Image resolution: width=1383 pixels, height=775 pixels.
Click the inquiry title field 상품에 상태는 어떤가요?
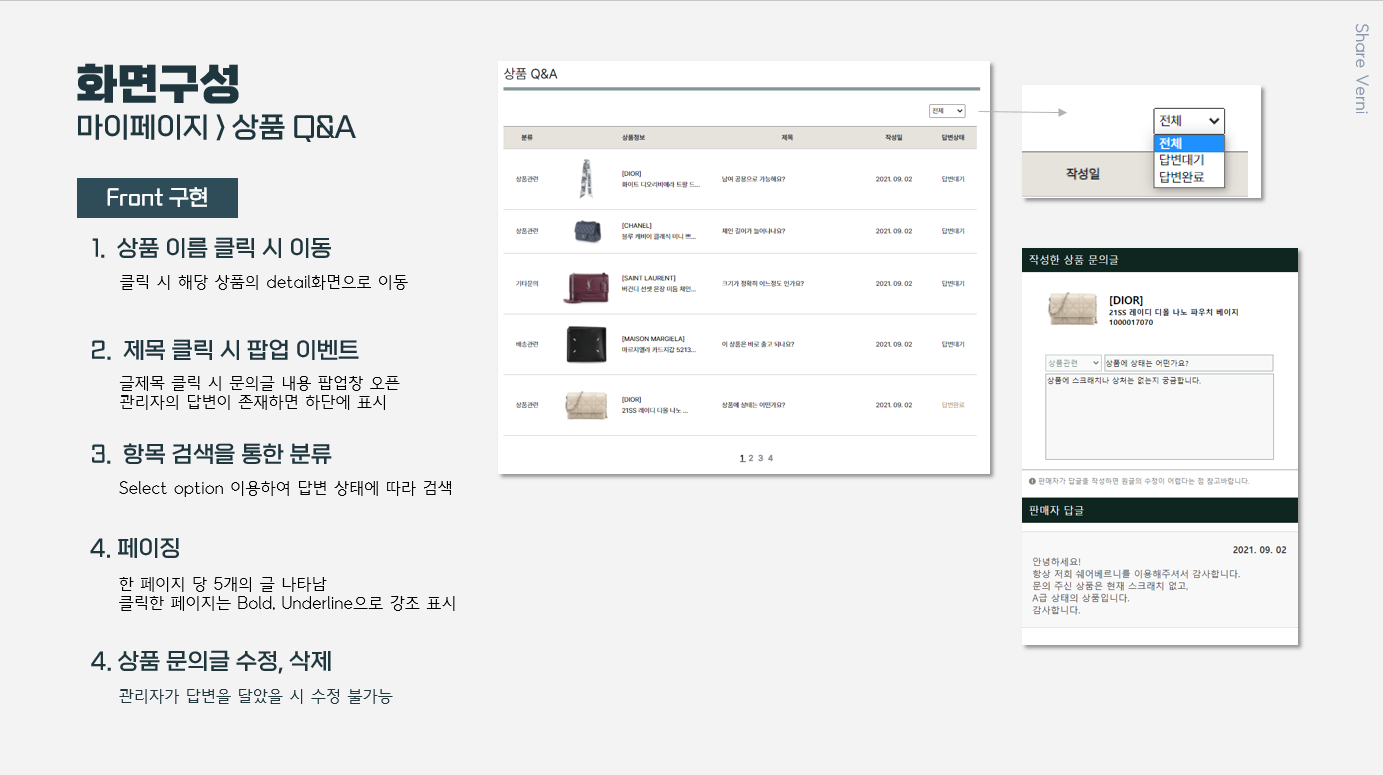click(1188, 363)
